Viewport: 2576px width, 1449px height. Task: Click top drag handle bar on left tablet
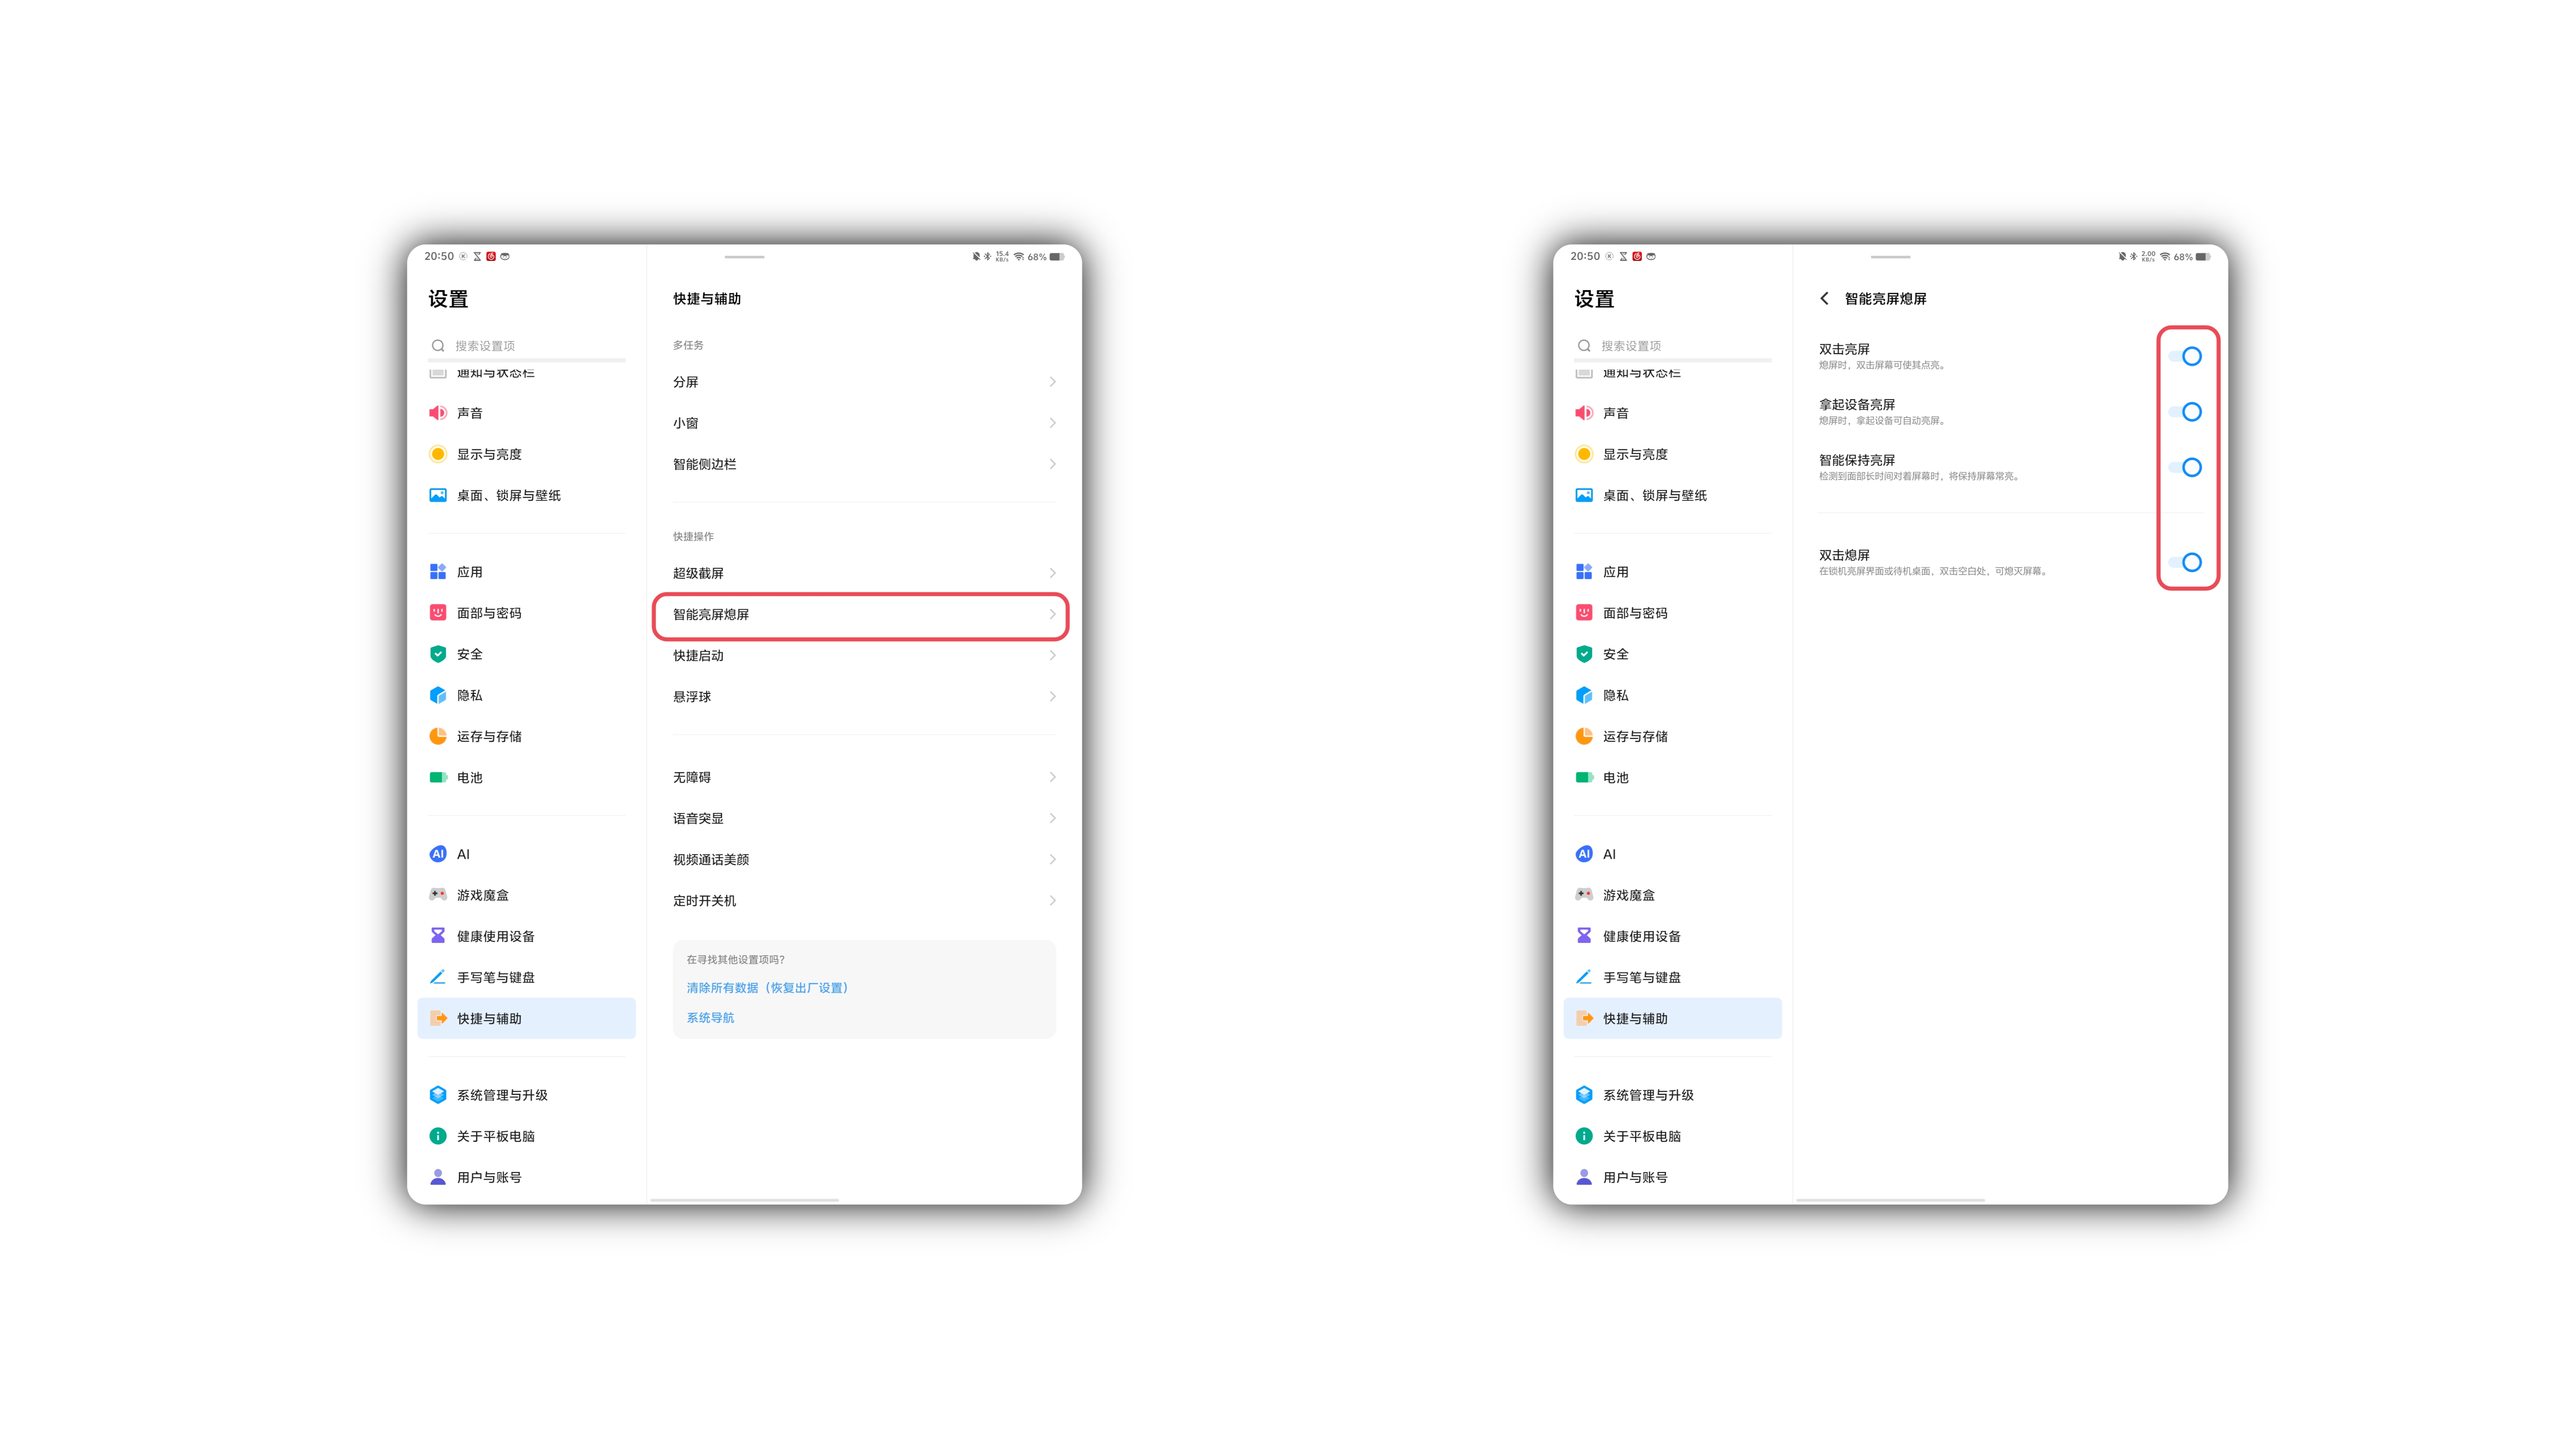point(744,257)
